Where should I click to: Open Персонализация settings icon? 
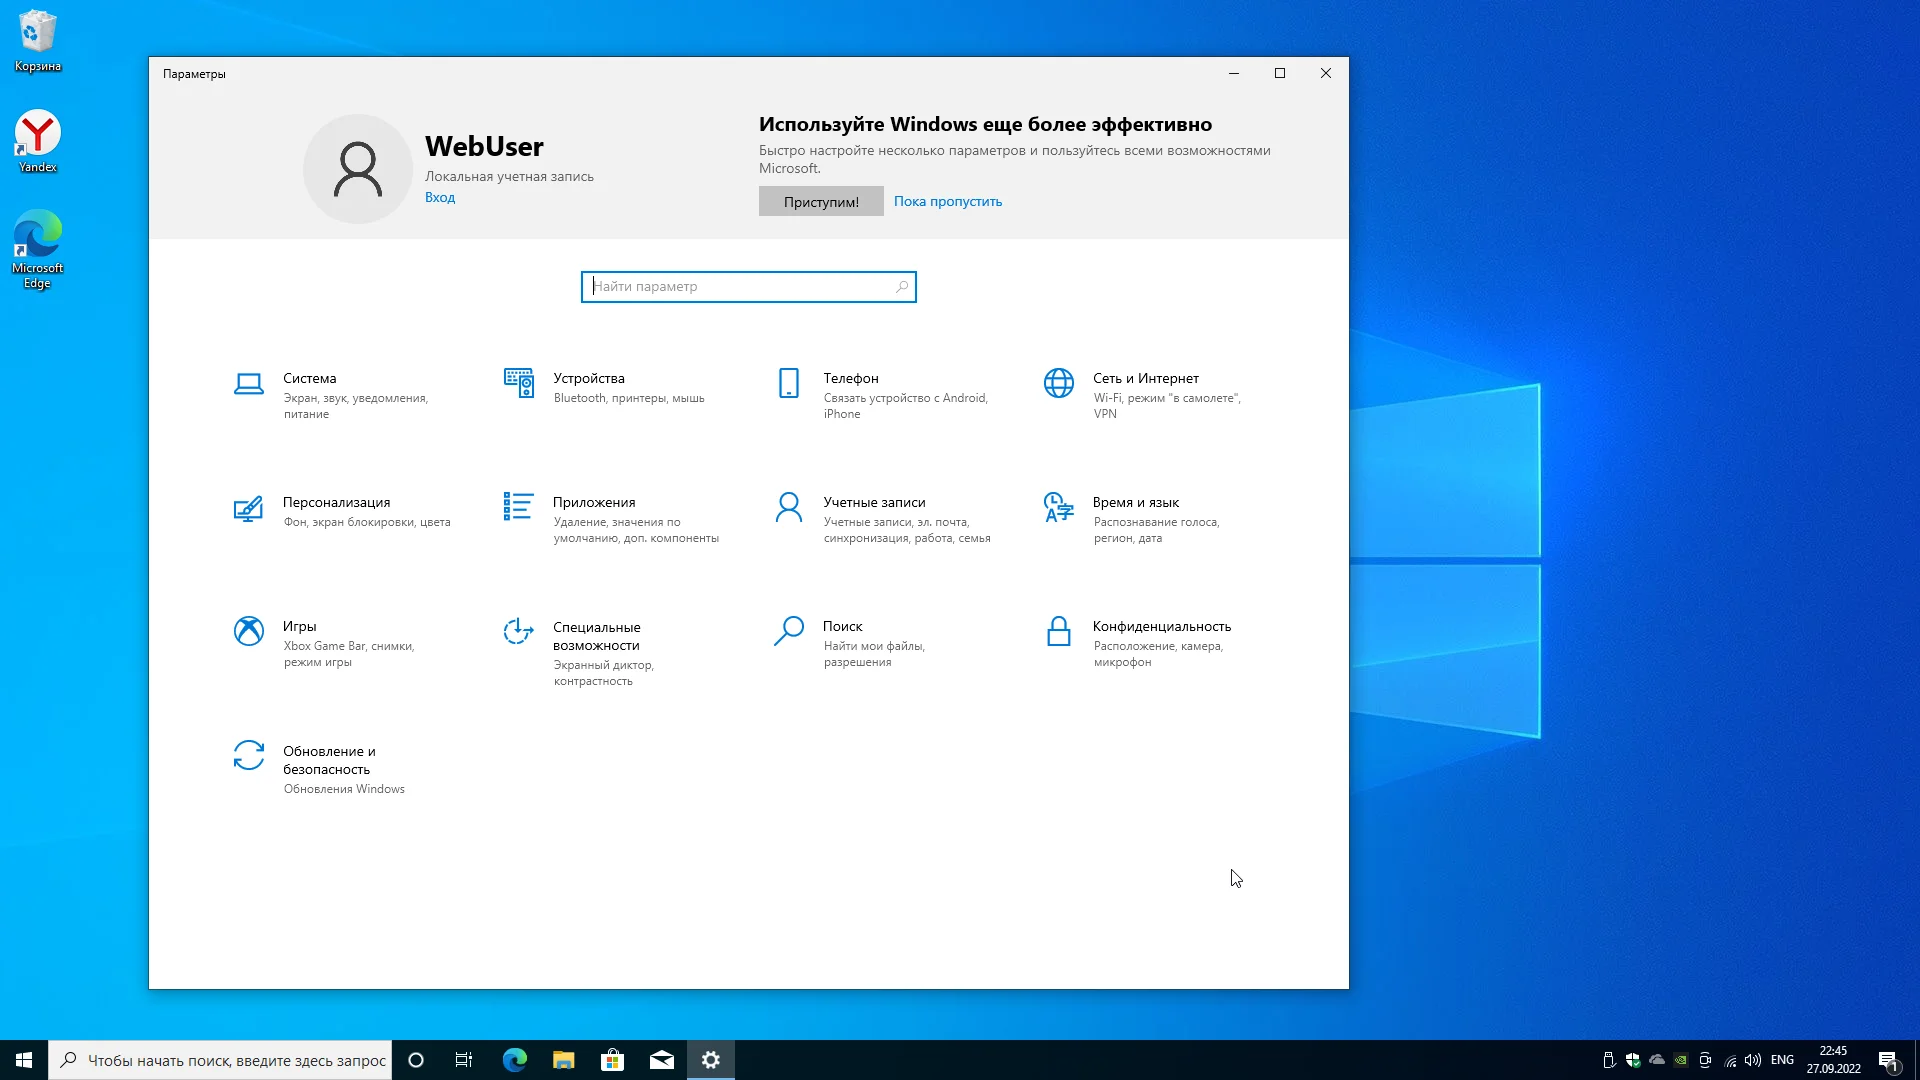(x=248, y=509)
